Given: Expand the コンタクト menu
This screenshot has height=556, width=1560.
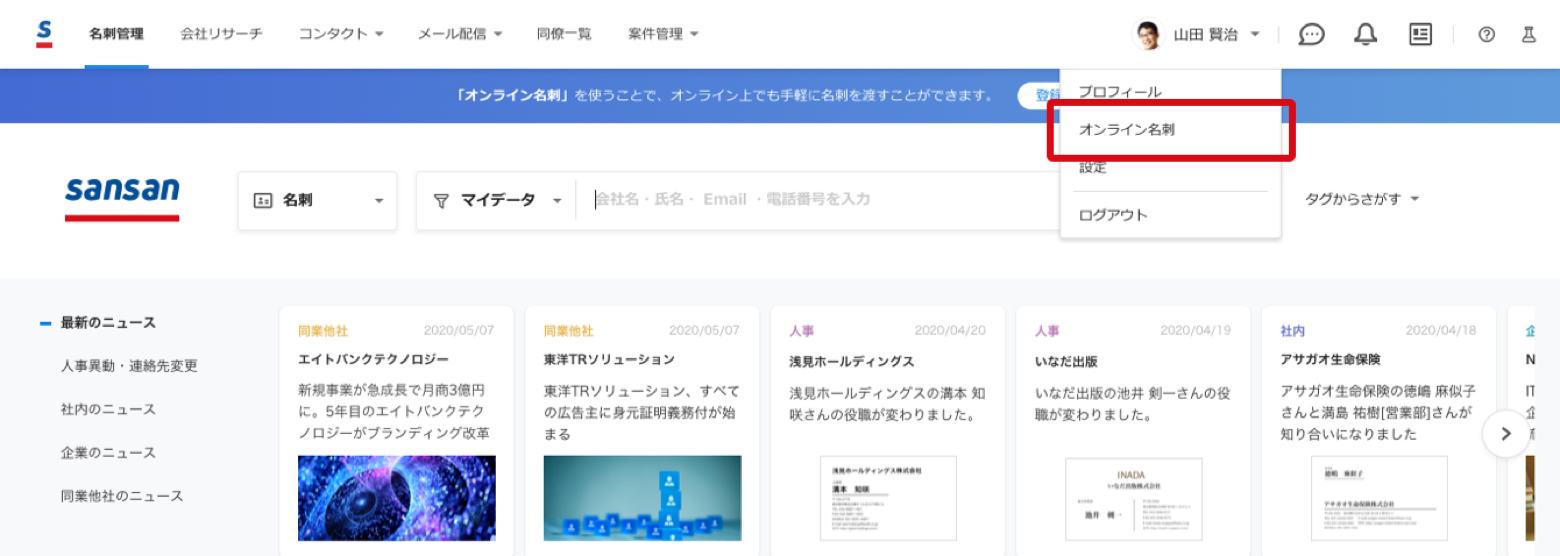Looking at the screenshot, I should (341, 34).
